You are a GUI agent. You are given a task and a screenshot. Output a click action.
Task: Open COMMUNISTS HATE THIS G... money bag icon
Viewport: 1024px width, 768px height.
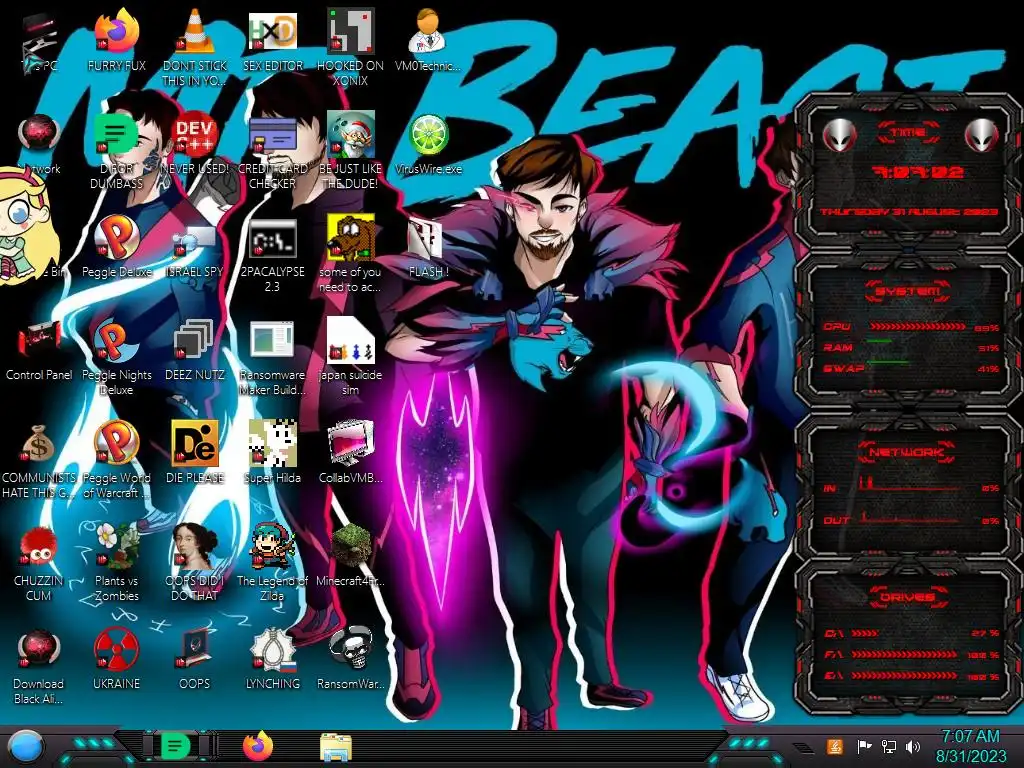pos(39,444)
